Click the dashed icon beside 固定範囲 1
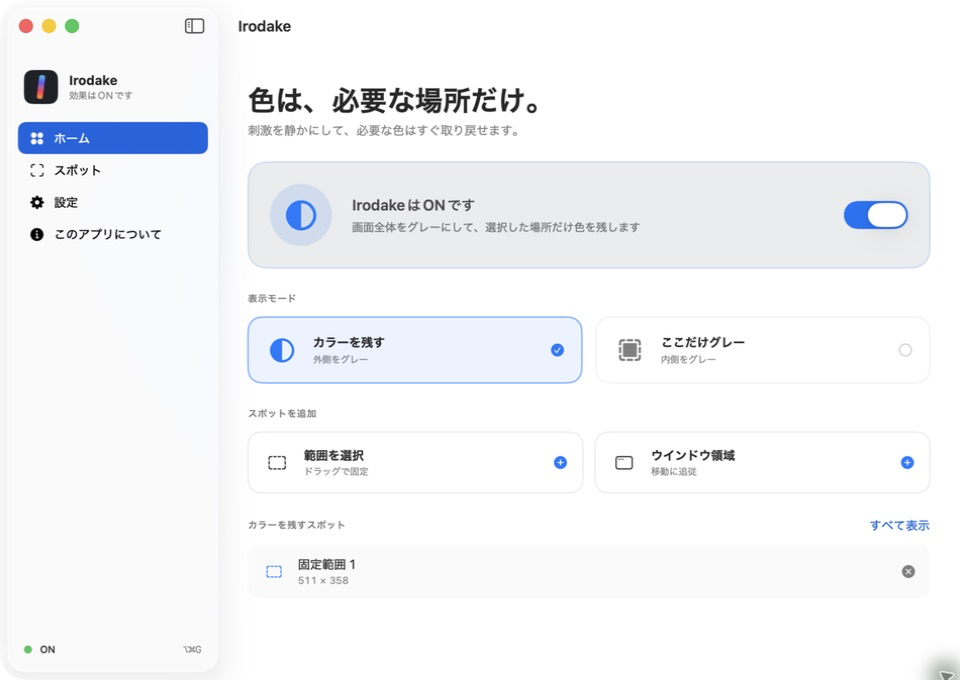Screen dimensions: 960x680 274,572
